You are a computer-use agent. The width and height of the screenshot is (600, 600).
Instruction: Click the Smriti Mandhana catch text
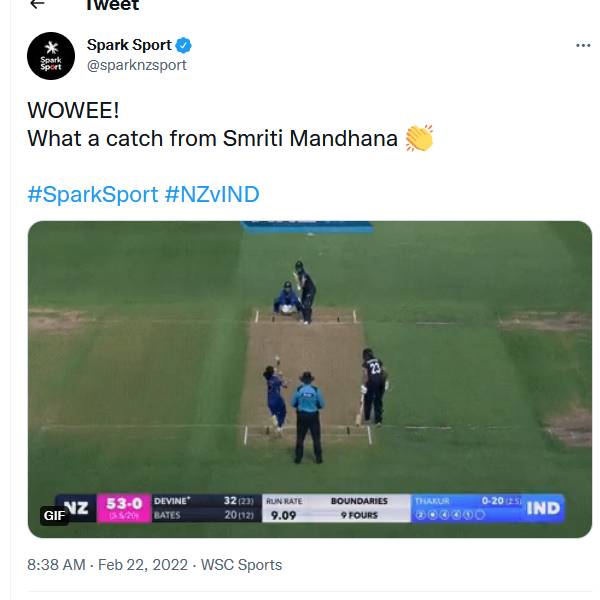(212, 138)
